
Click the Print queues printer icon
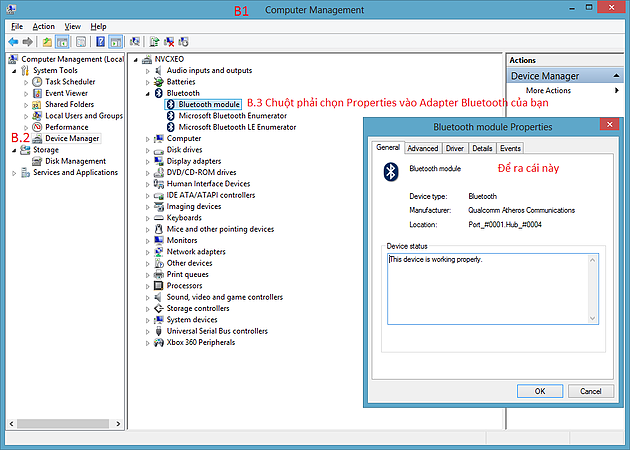coord(158,274)
